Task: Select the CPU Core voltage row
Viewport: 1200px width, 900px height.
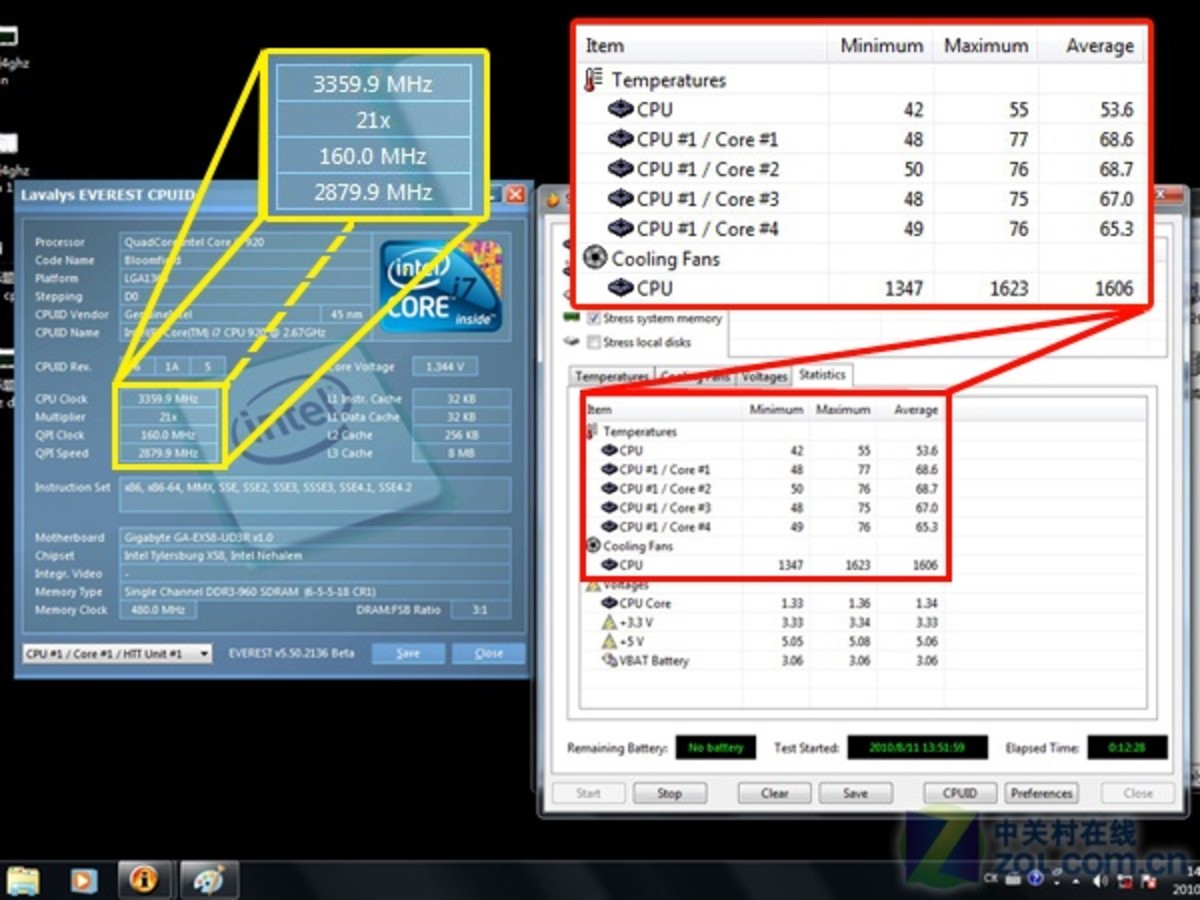Action: tap(765, 603)
